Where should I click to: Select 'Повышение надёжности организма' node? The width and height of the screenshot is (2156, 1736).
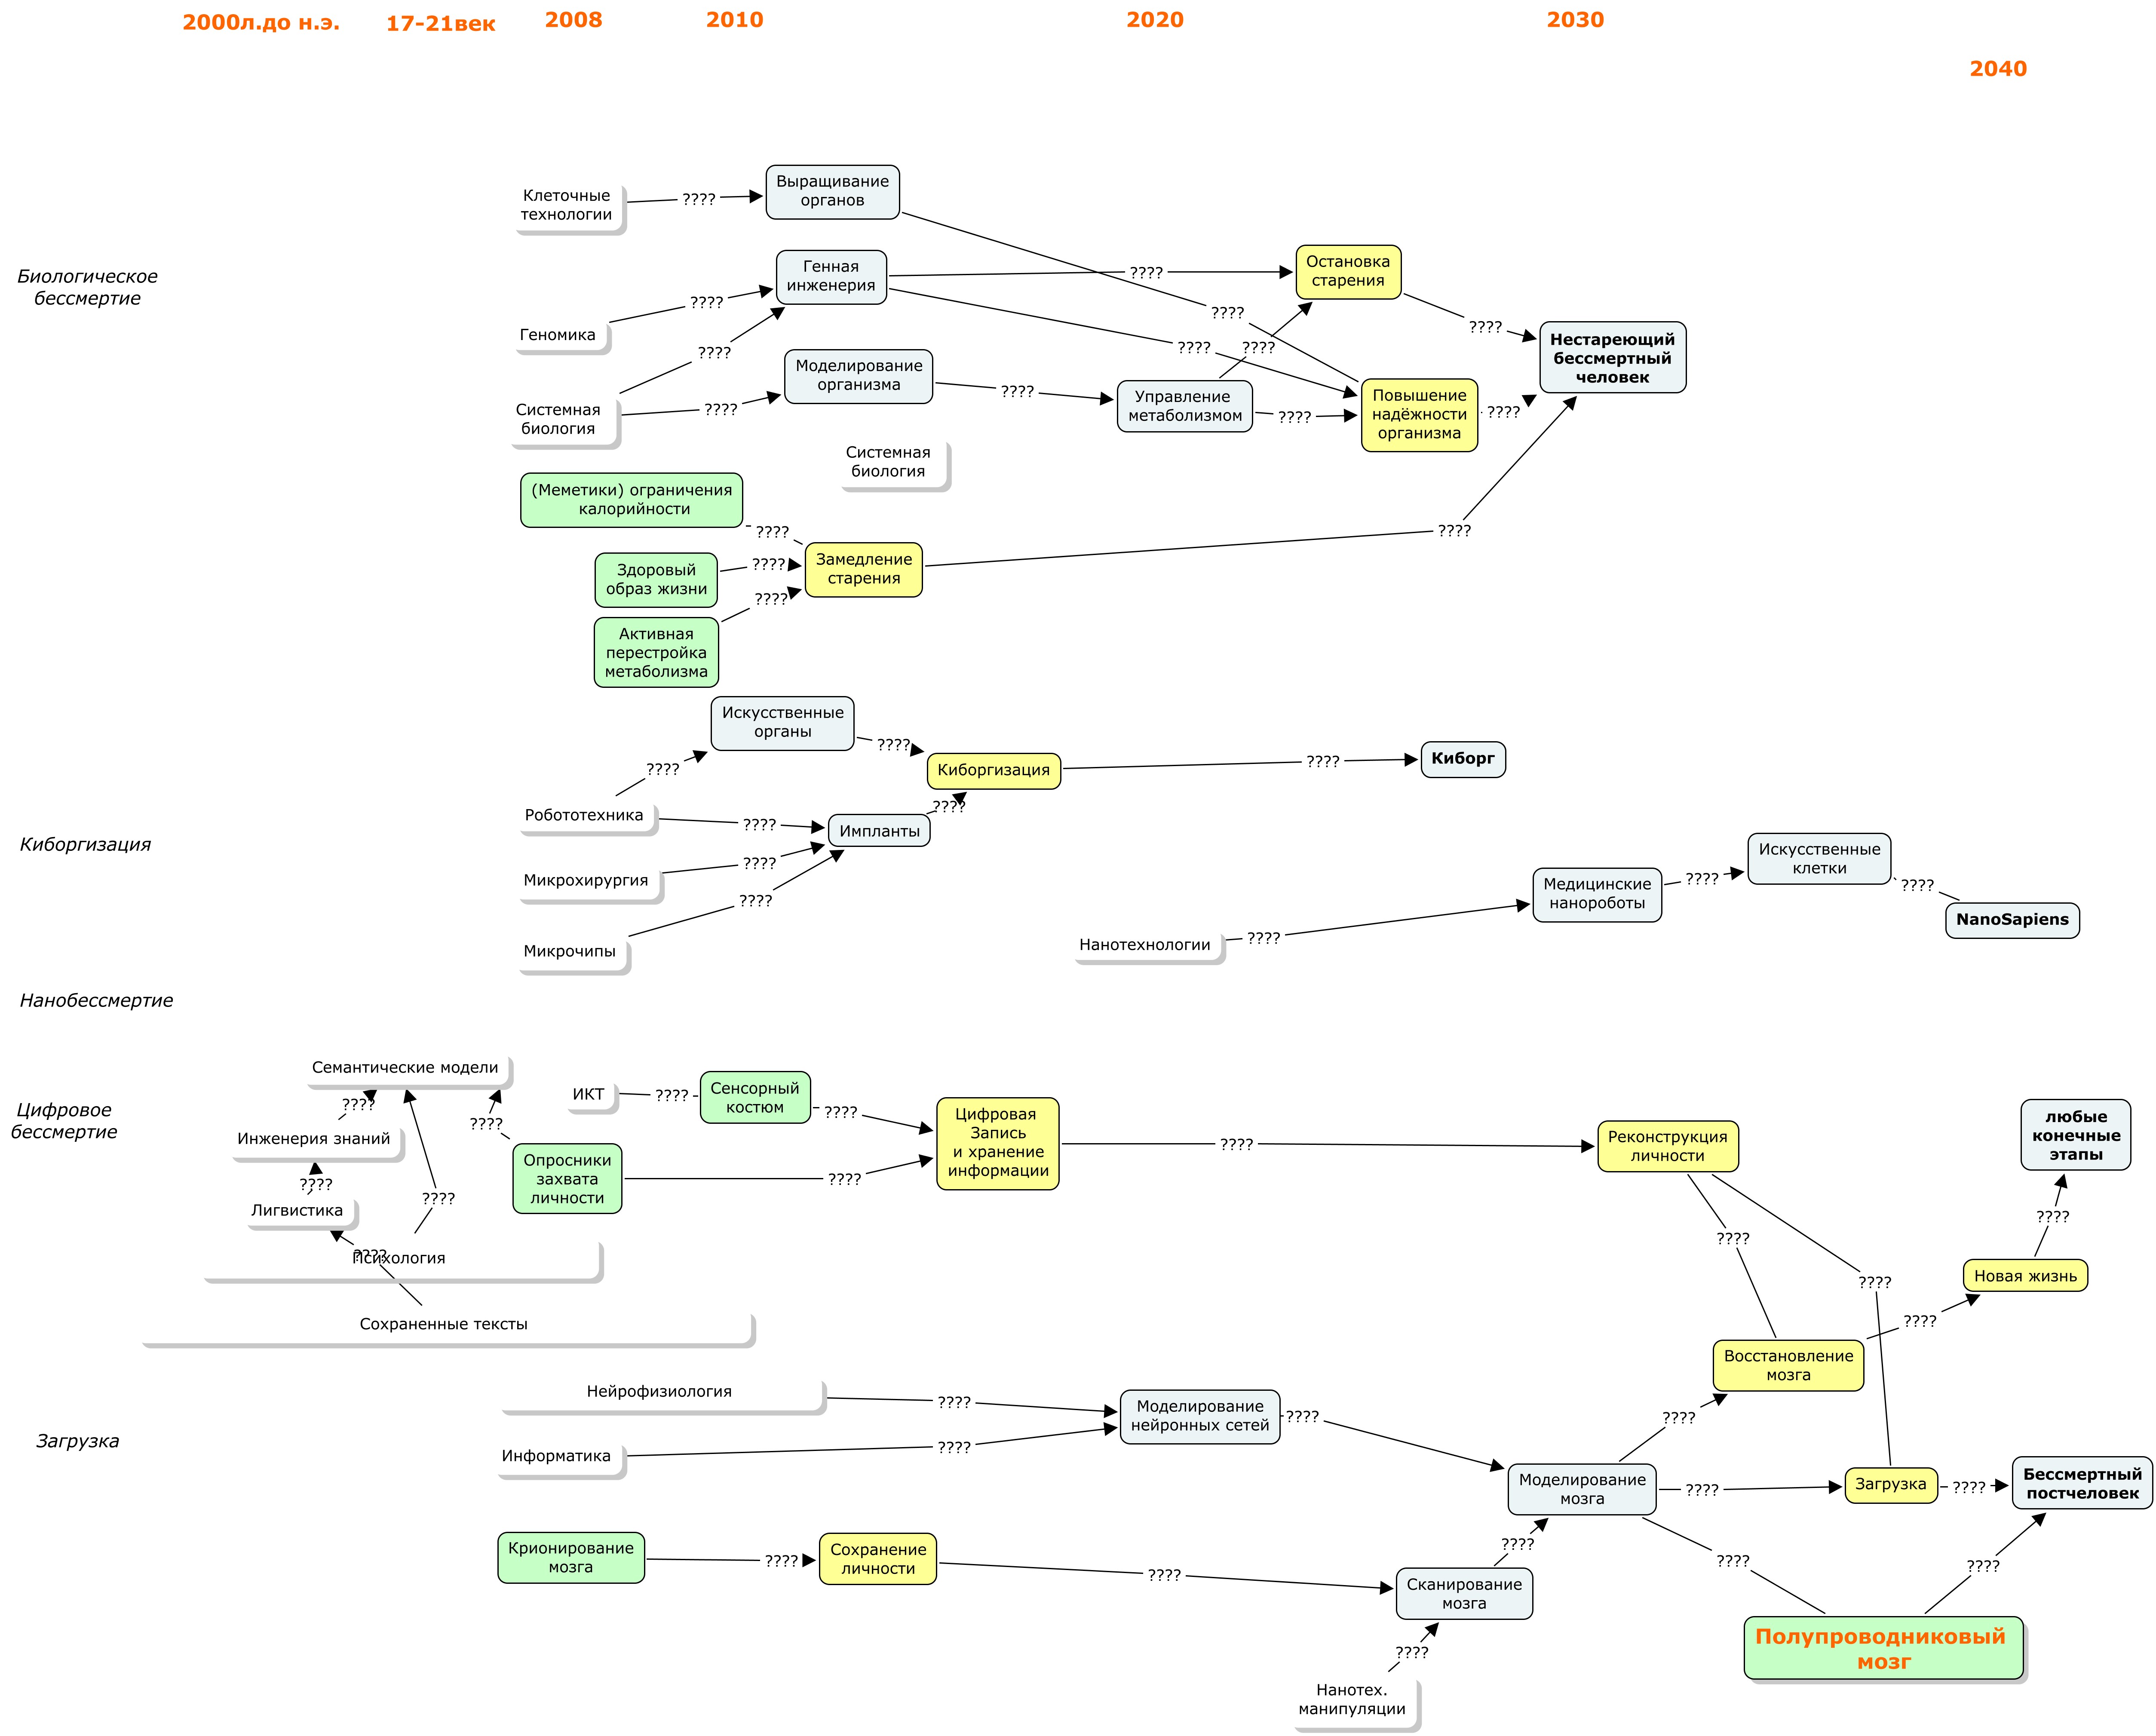pyautogui.click(x=1419, y=414)
